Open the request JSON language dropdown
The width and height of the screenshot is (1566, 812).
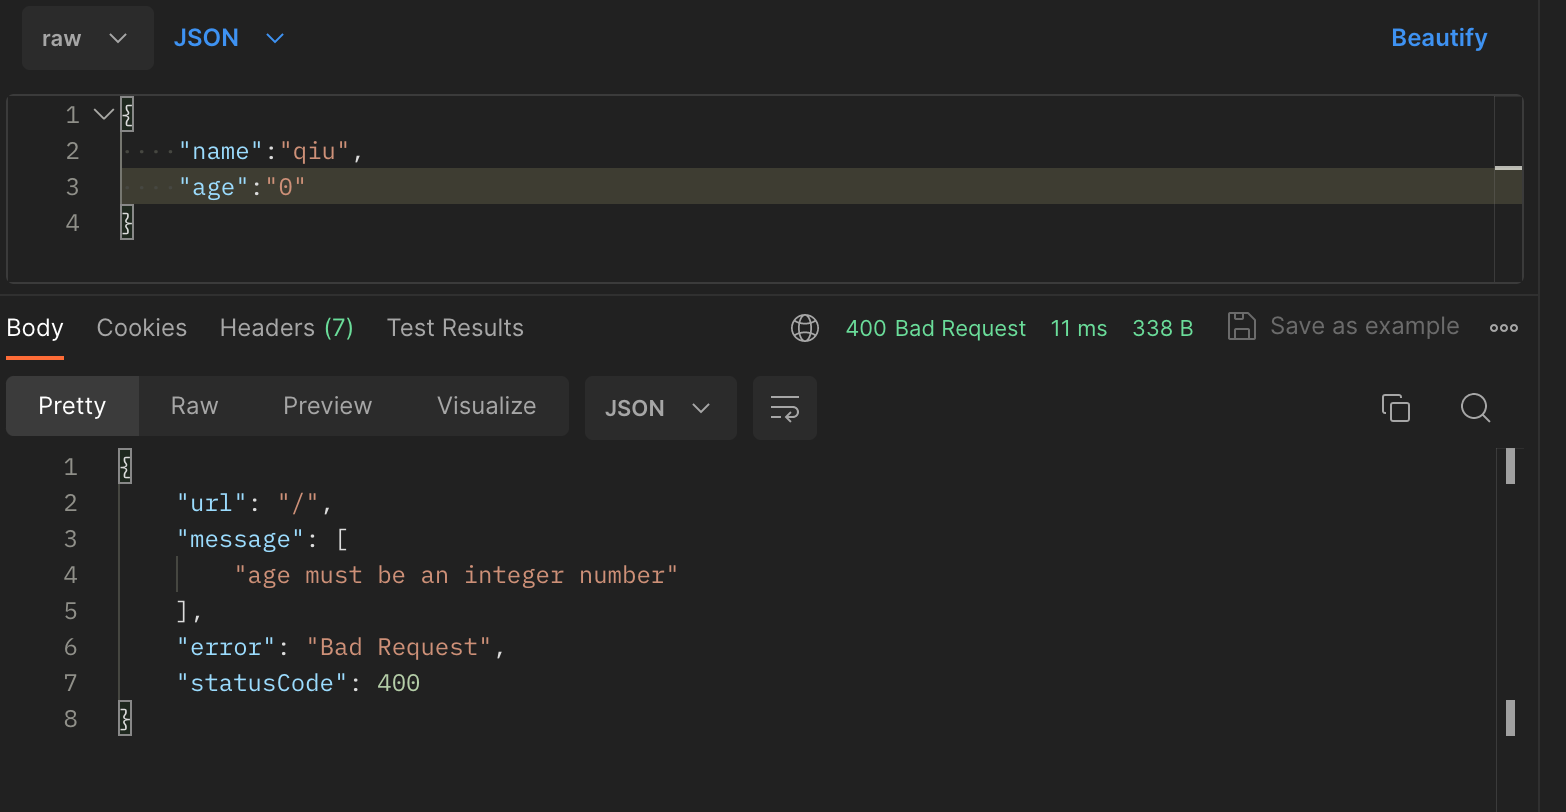229,38
